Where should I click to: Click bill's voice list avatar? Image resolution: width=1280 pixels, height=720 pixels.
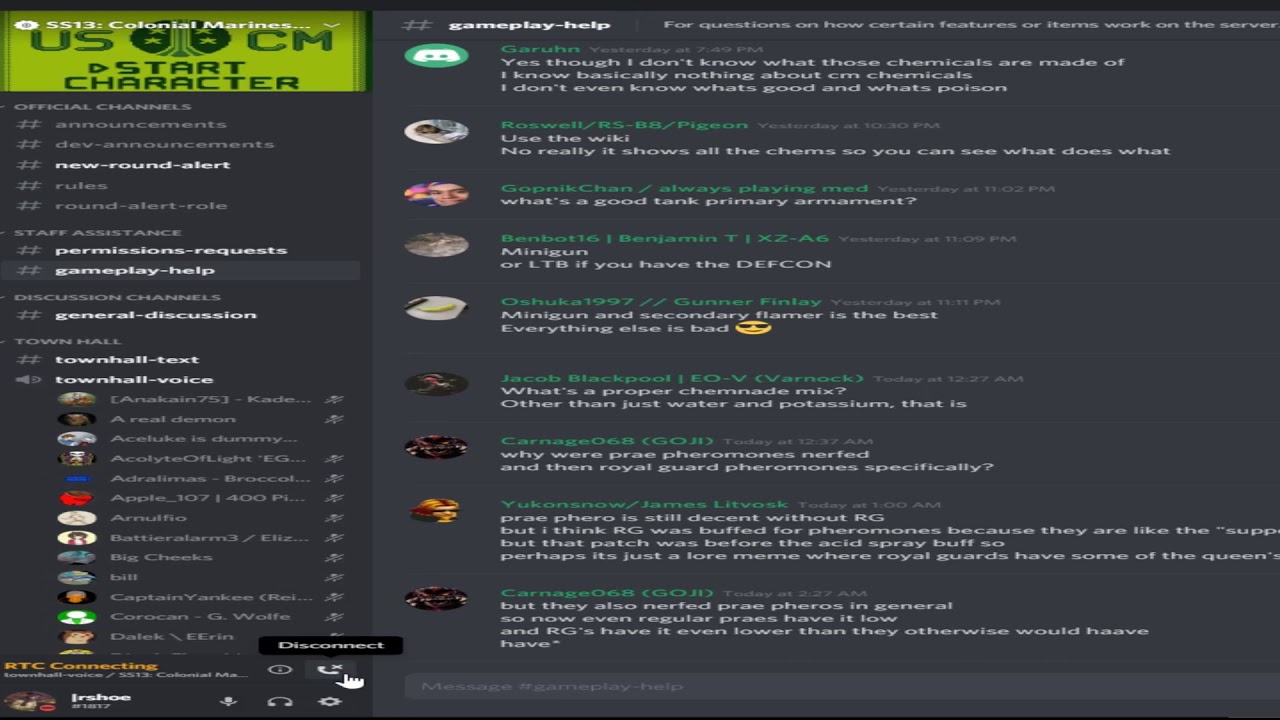tap(77, 577)
